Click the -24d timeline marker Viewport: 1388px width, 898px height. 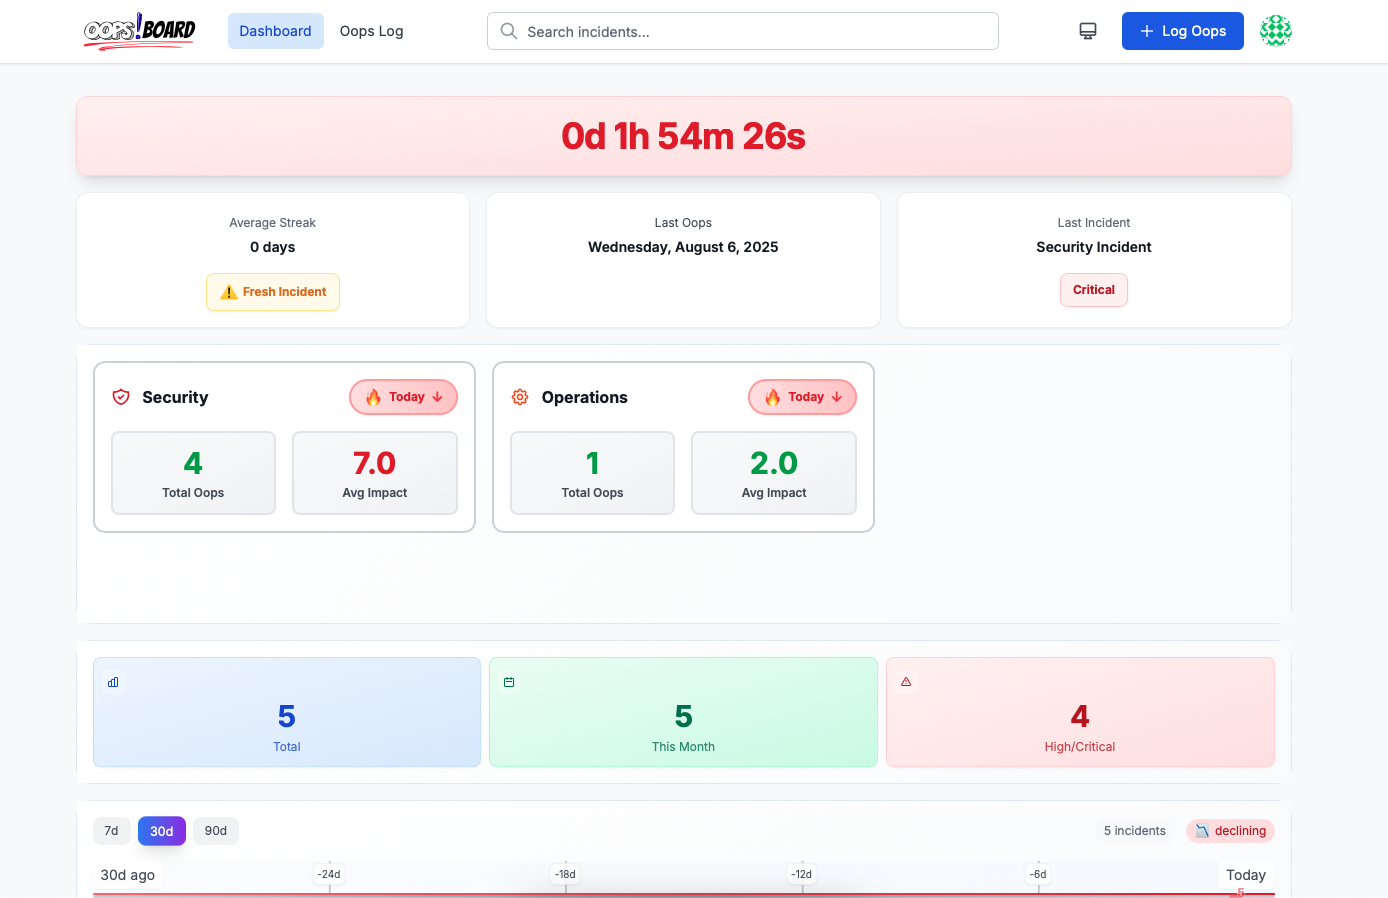click(x=329, y=874)
